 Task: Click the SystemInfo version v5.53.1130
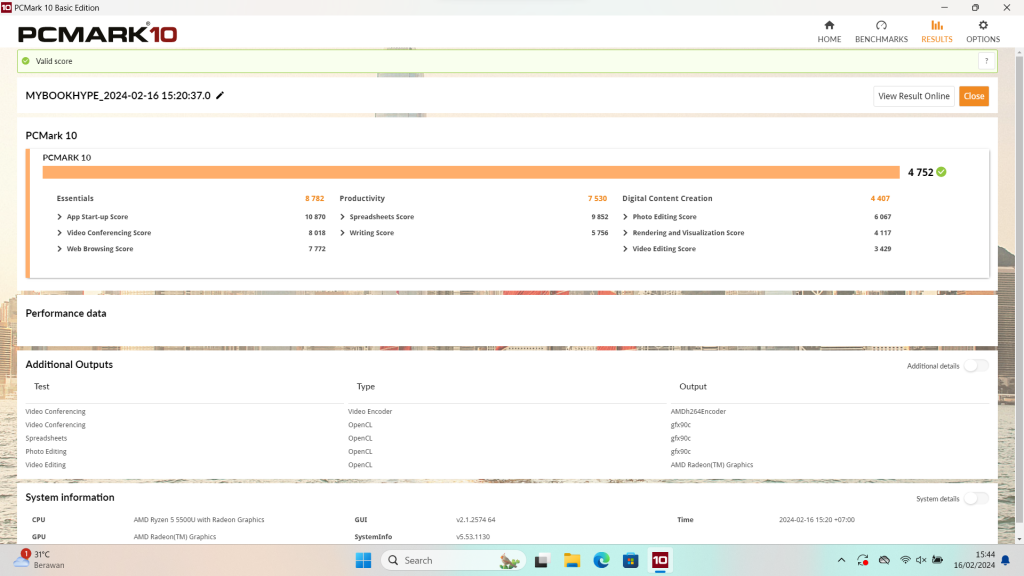pyautogui.click(x=473, y=537)
